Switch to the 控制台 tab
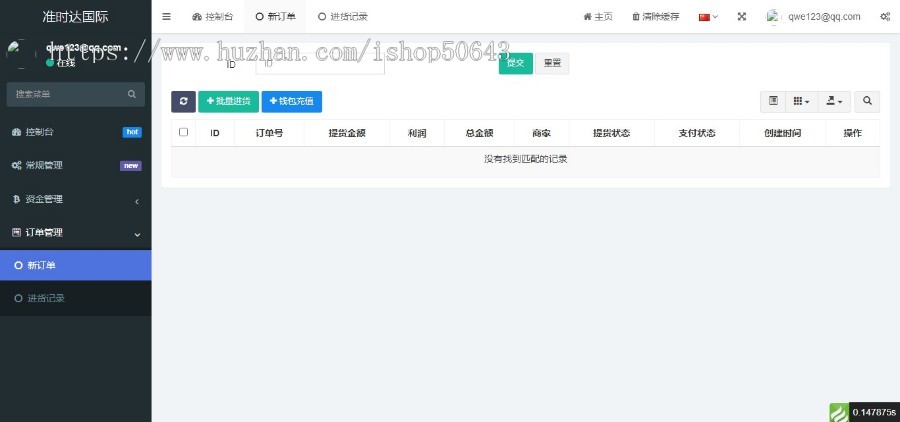This screenshot has height=422, width=900. click(x=213, y=17)
